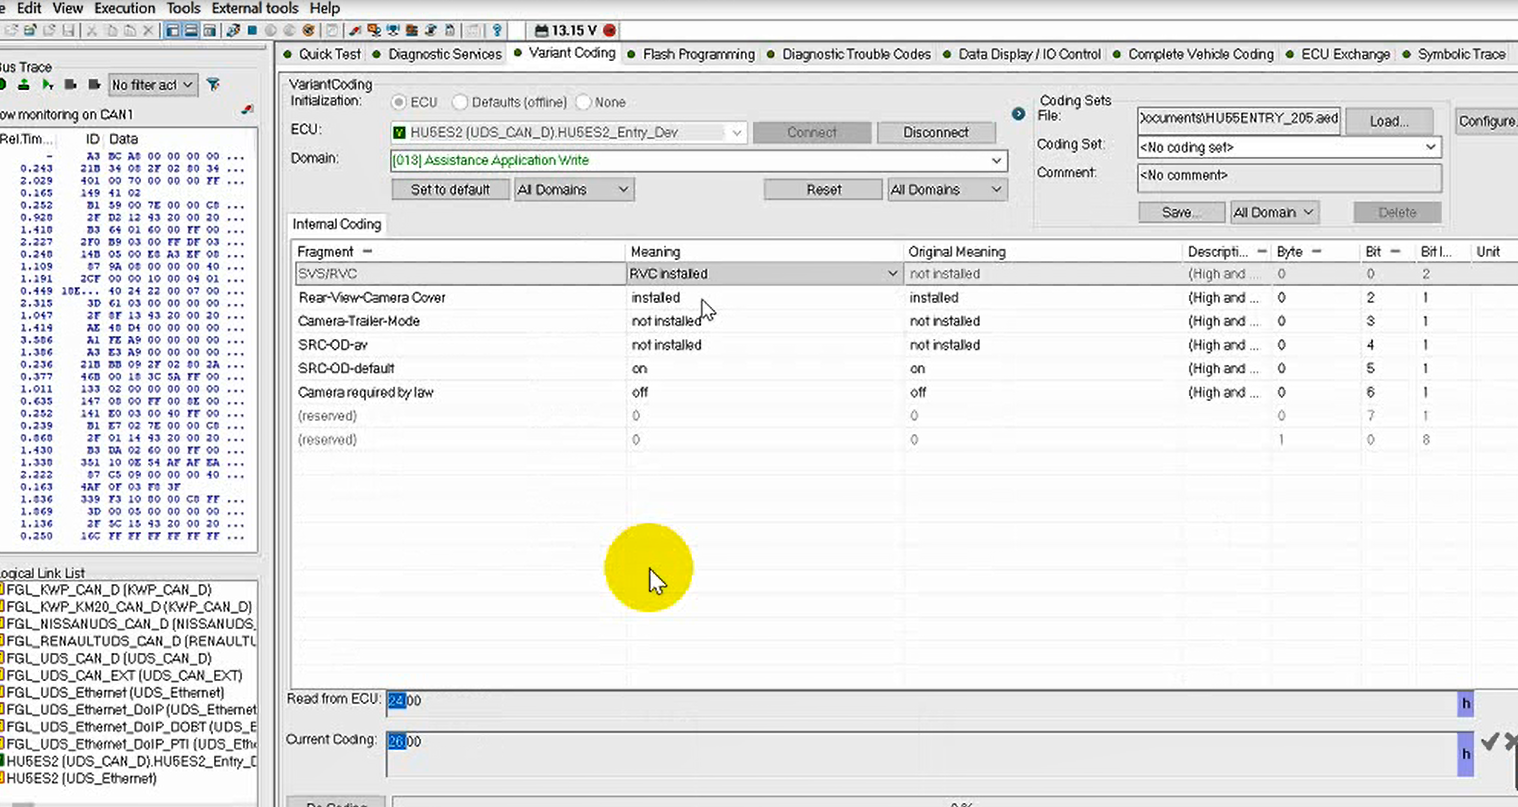This screenshot has height=807, width=1518.
Task: Open All Domain dropdown next to Save
Action: (1273, 212)
